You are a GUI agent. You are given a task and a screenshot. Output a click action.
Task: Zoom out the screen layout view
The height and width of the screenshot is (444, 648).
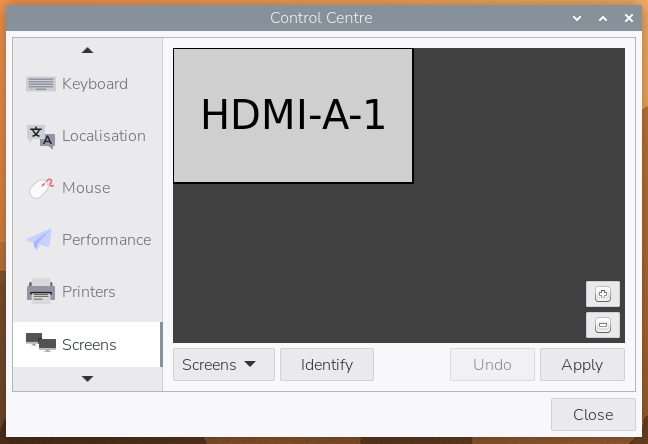(x=602, y=325)
